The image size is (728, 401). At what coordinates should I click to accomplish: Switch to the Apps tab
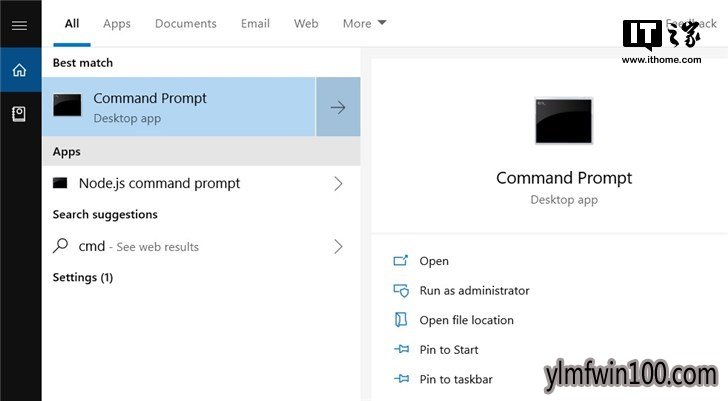pos(117,24)
